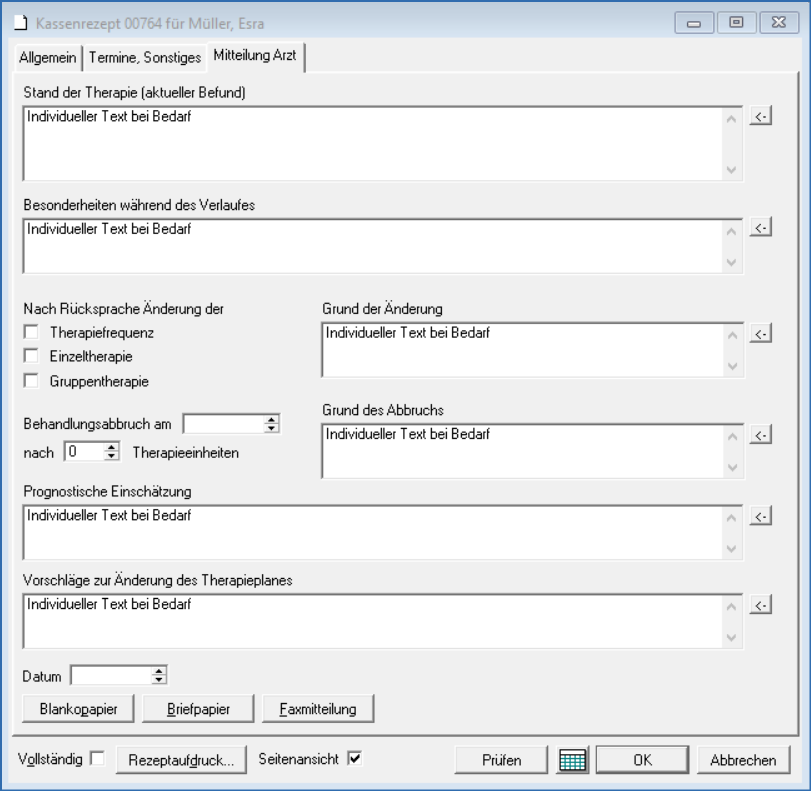Click arrow button beside Prognostische Einschätzung field
The image size is (811, 791).
(761, 517)
